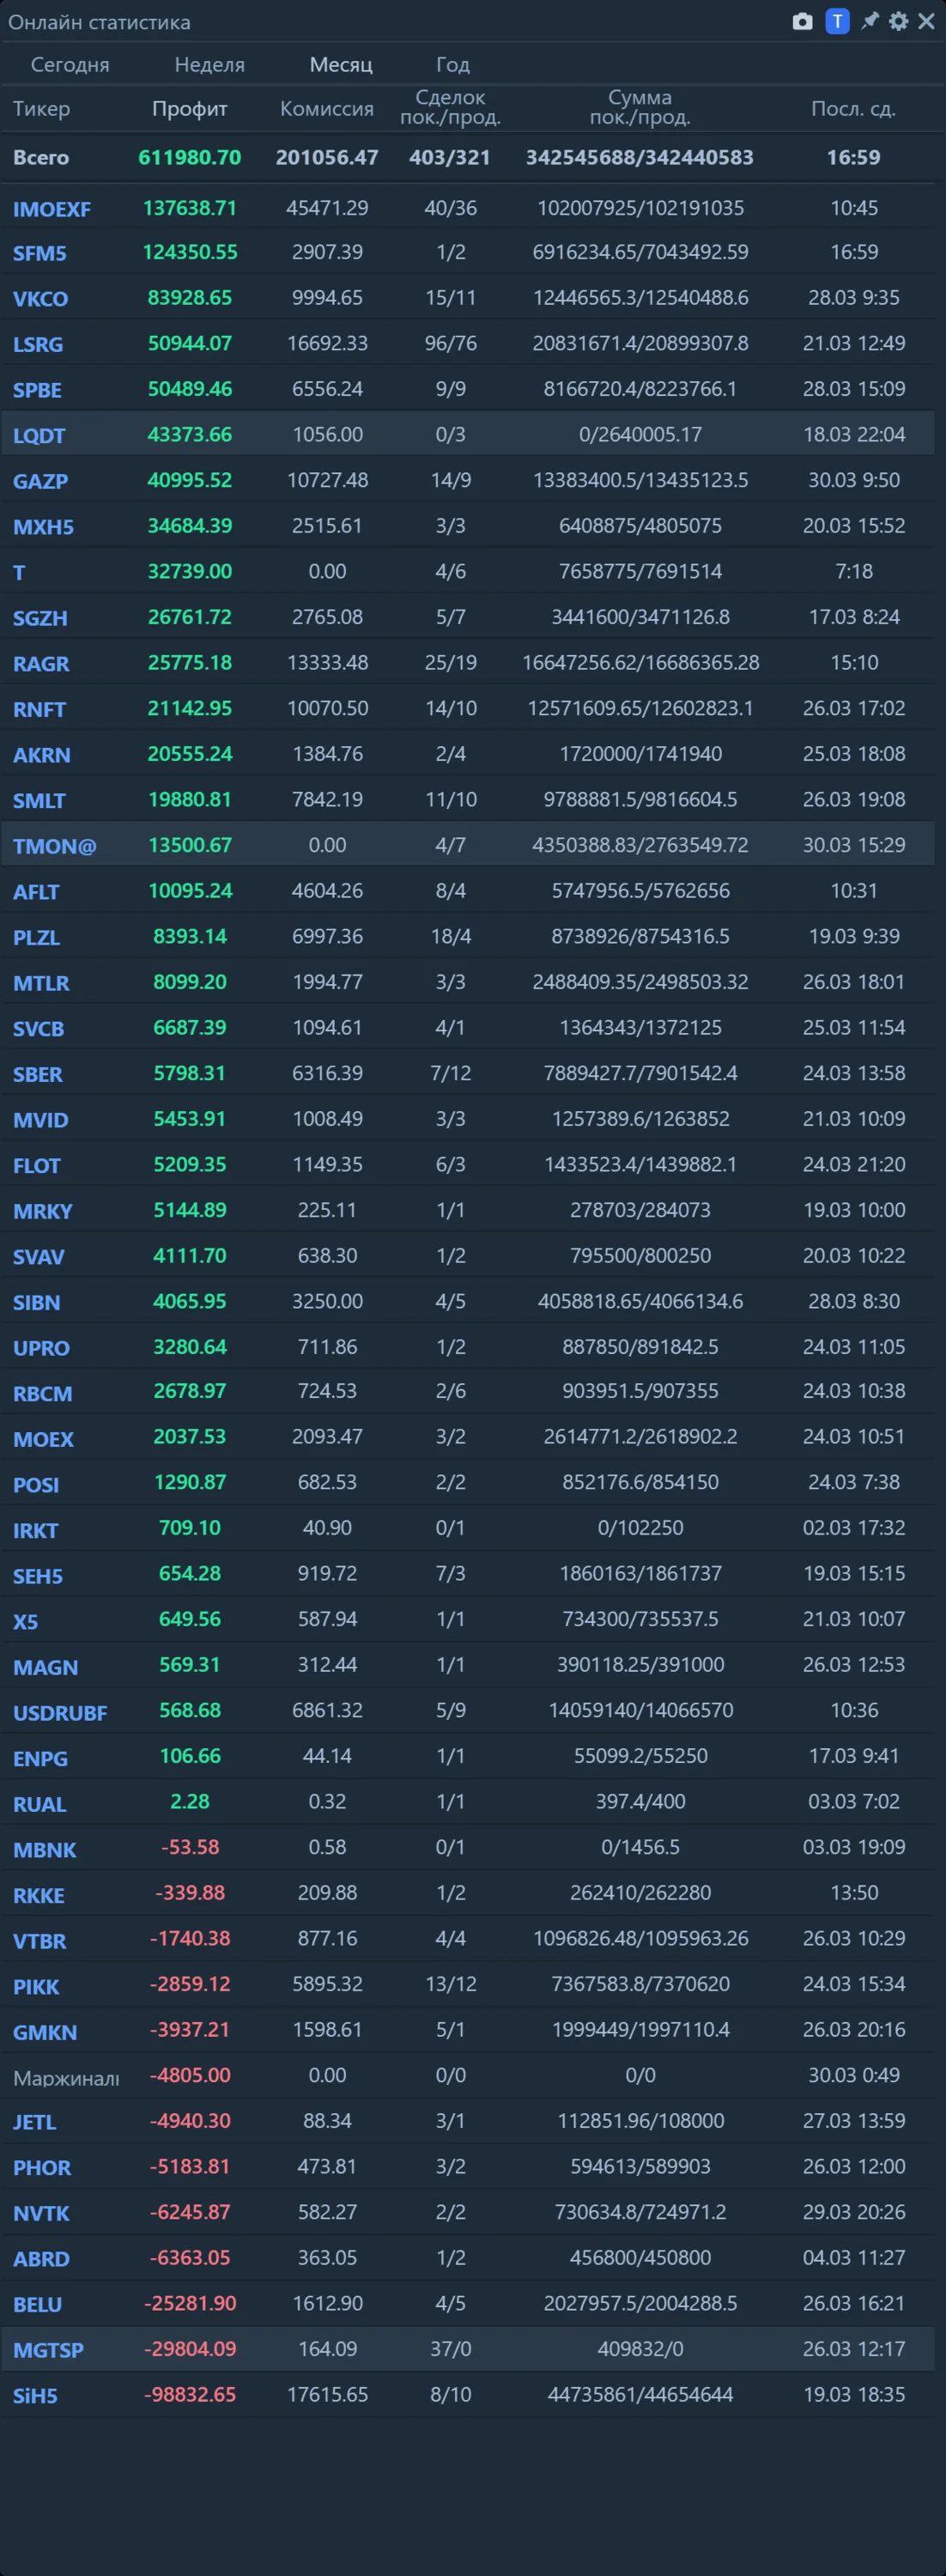
Task: Select the Месяц tab
Action: 341,64
